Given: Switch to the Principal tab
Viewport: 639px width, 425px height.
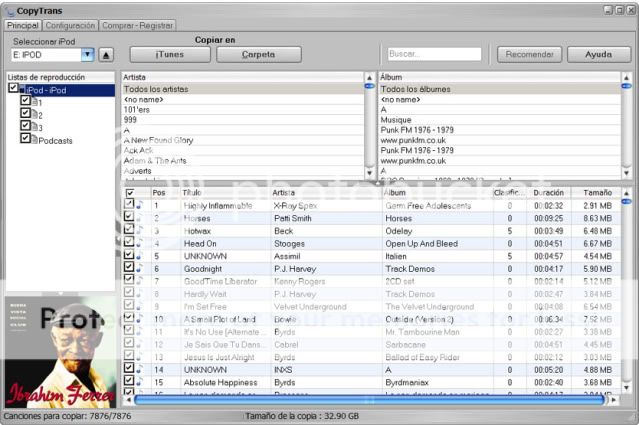Looking at the screenshot, I should click(x=23, y=25).
